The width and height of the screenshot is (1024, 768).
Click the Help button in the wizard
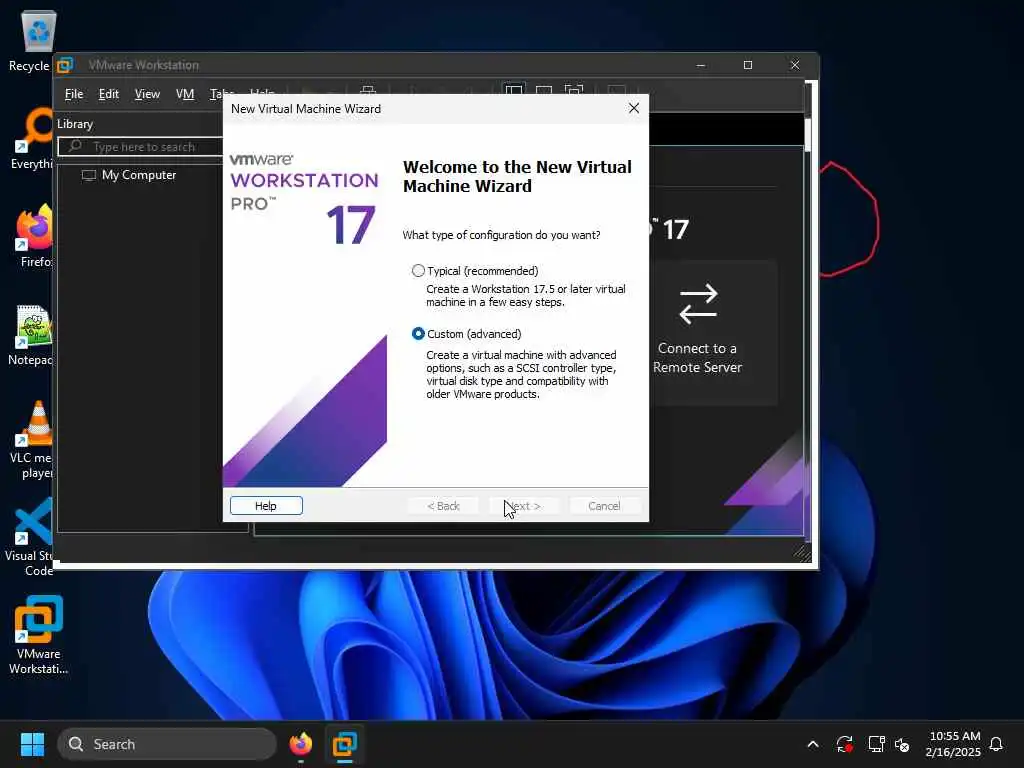[x=266, y=505]
